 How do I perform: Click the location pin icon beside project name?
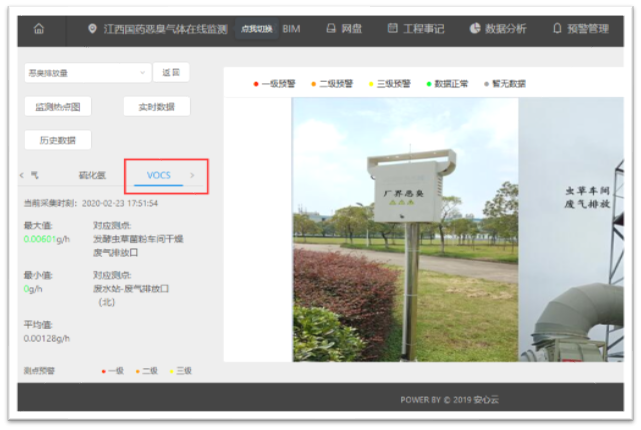point(92,28)
